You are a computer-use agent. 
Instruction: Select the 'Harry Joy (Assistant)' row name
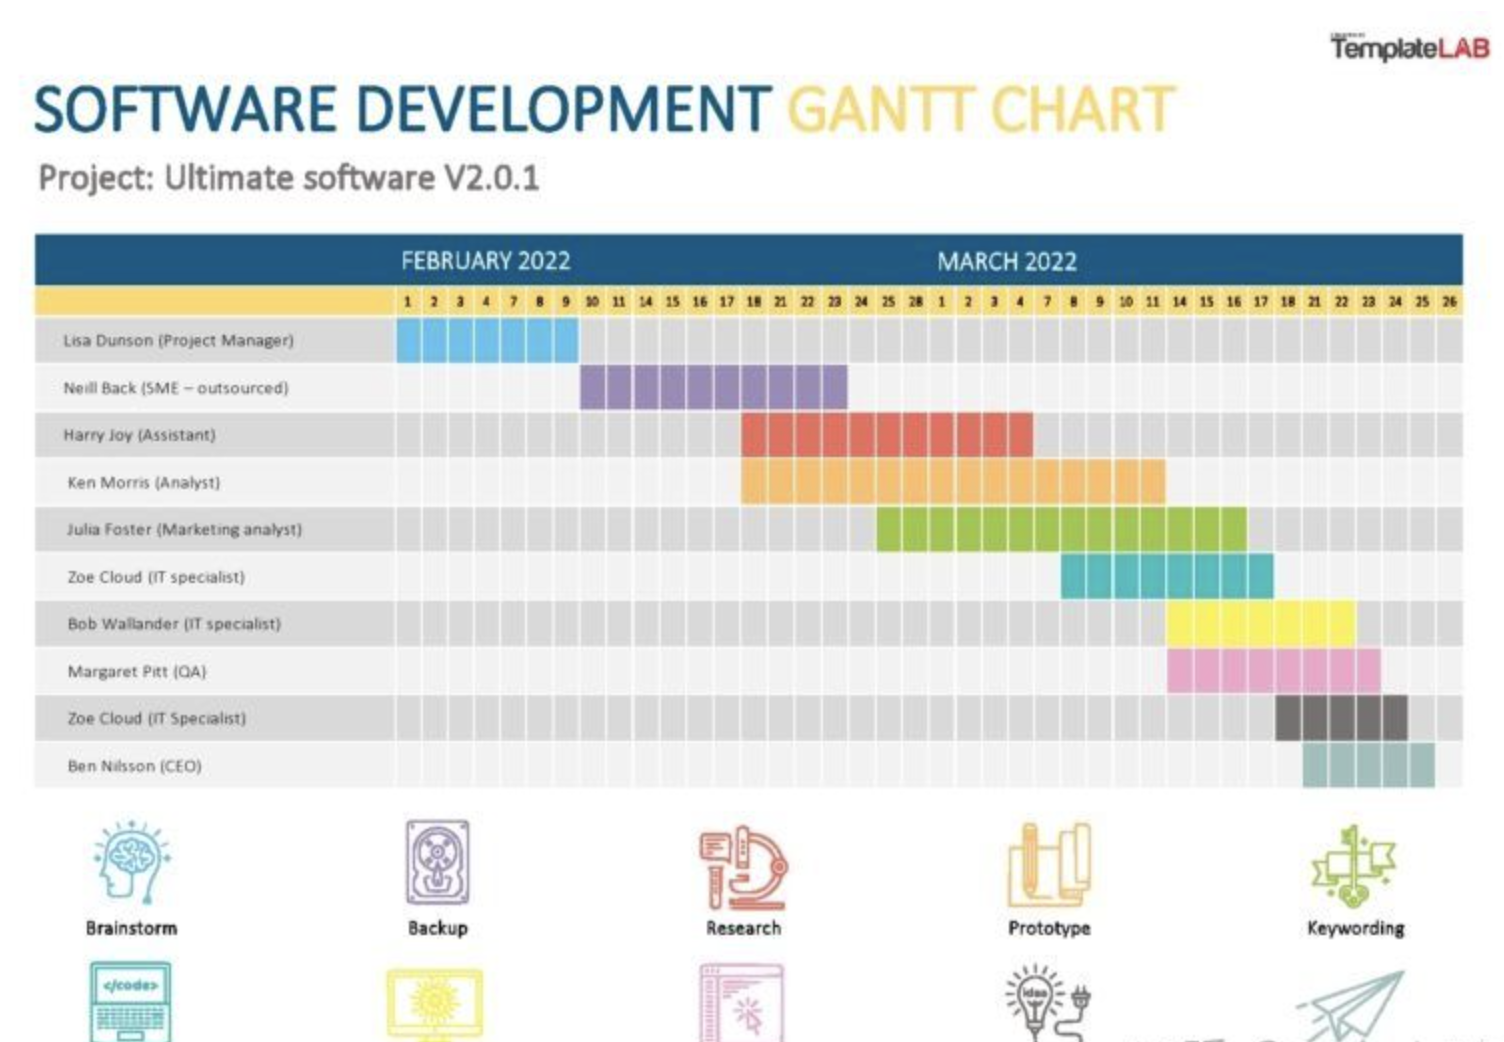tap(139, 435)
